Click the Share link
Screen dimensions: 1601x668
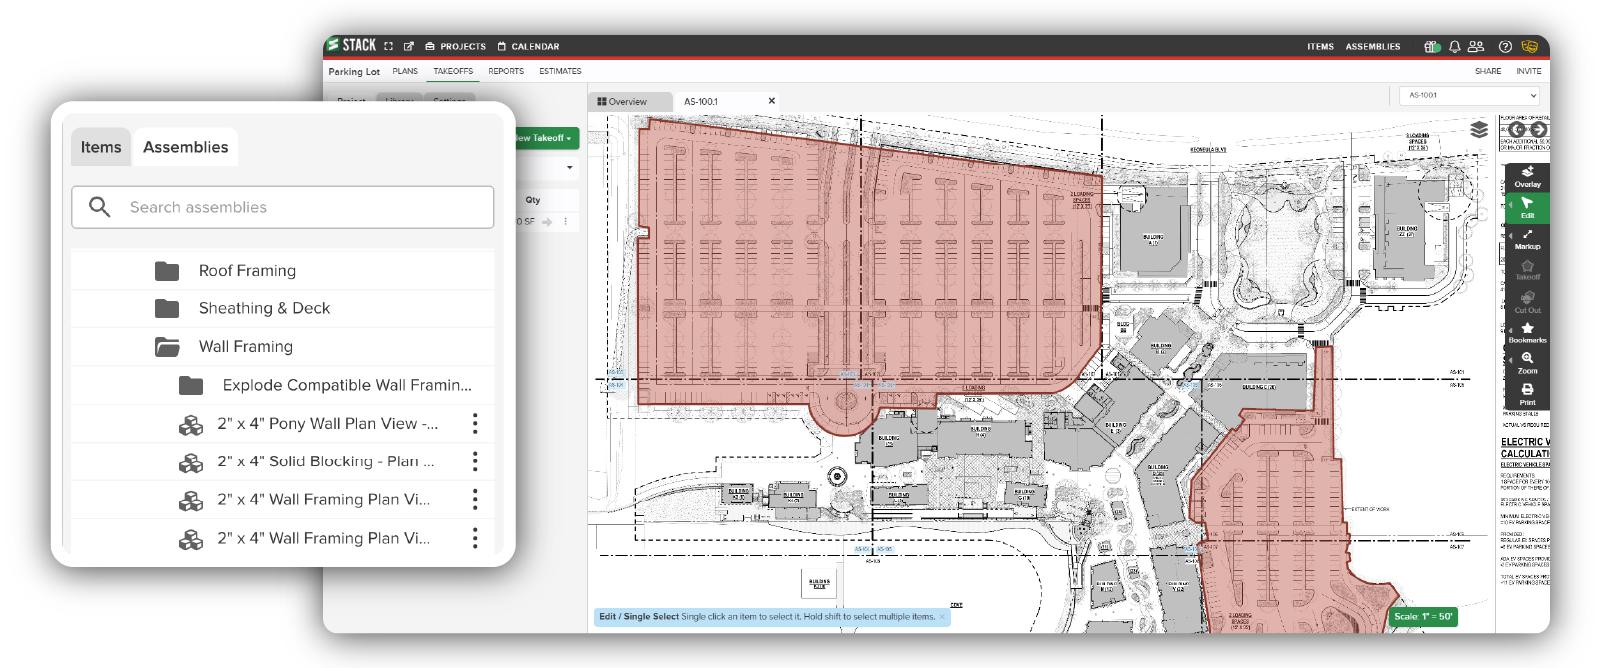pyautogui.click(x=1487, y=71)
